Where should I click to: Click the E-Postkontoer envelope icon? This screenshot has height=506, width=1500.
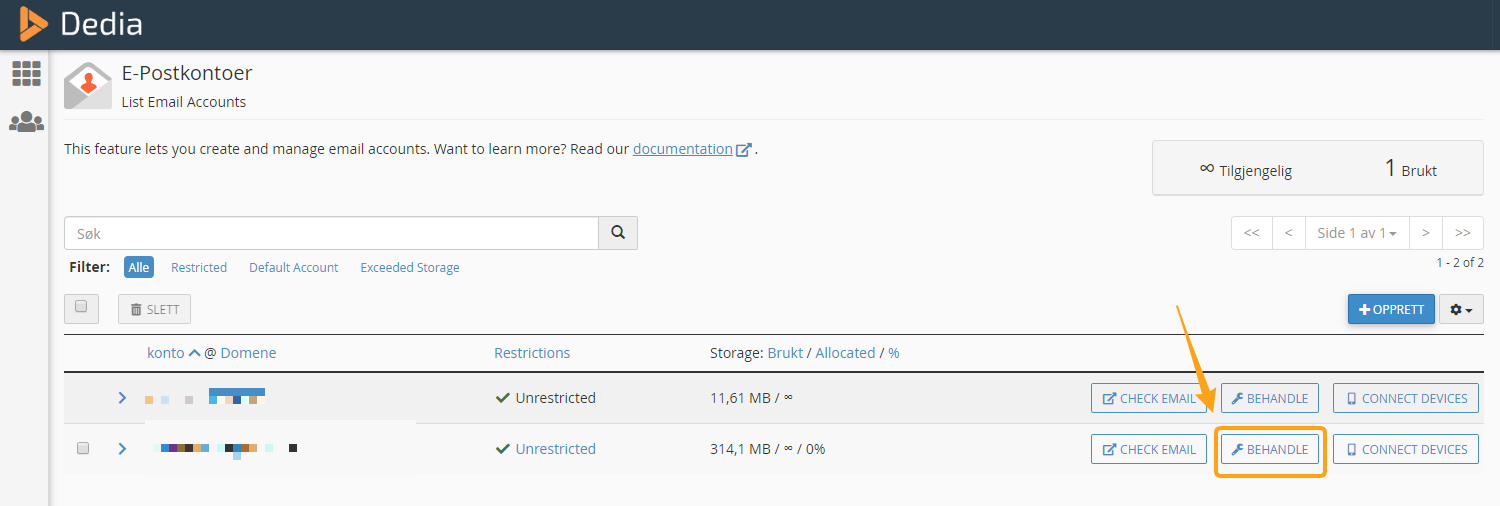(88, 85)
